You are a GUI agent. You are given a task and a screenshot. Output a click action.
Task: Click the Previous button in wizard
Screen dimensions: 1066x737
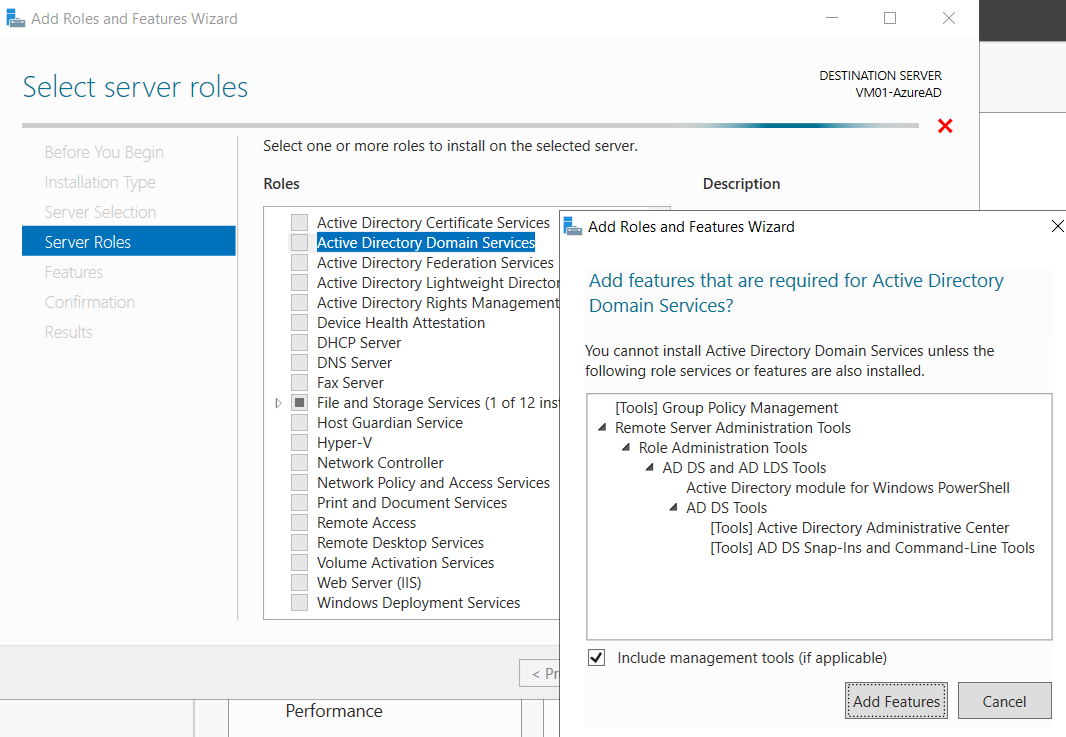(540, 673)
